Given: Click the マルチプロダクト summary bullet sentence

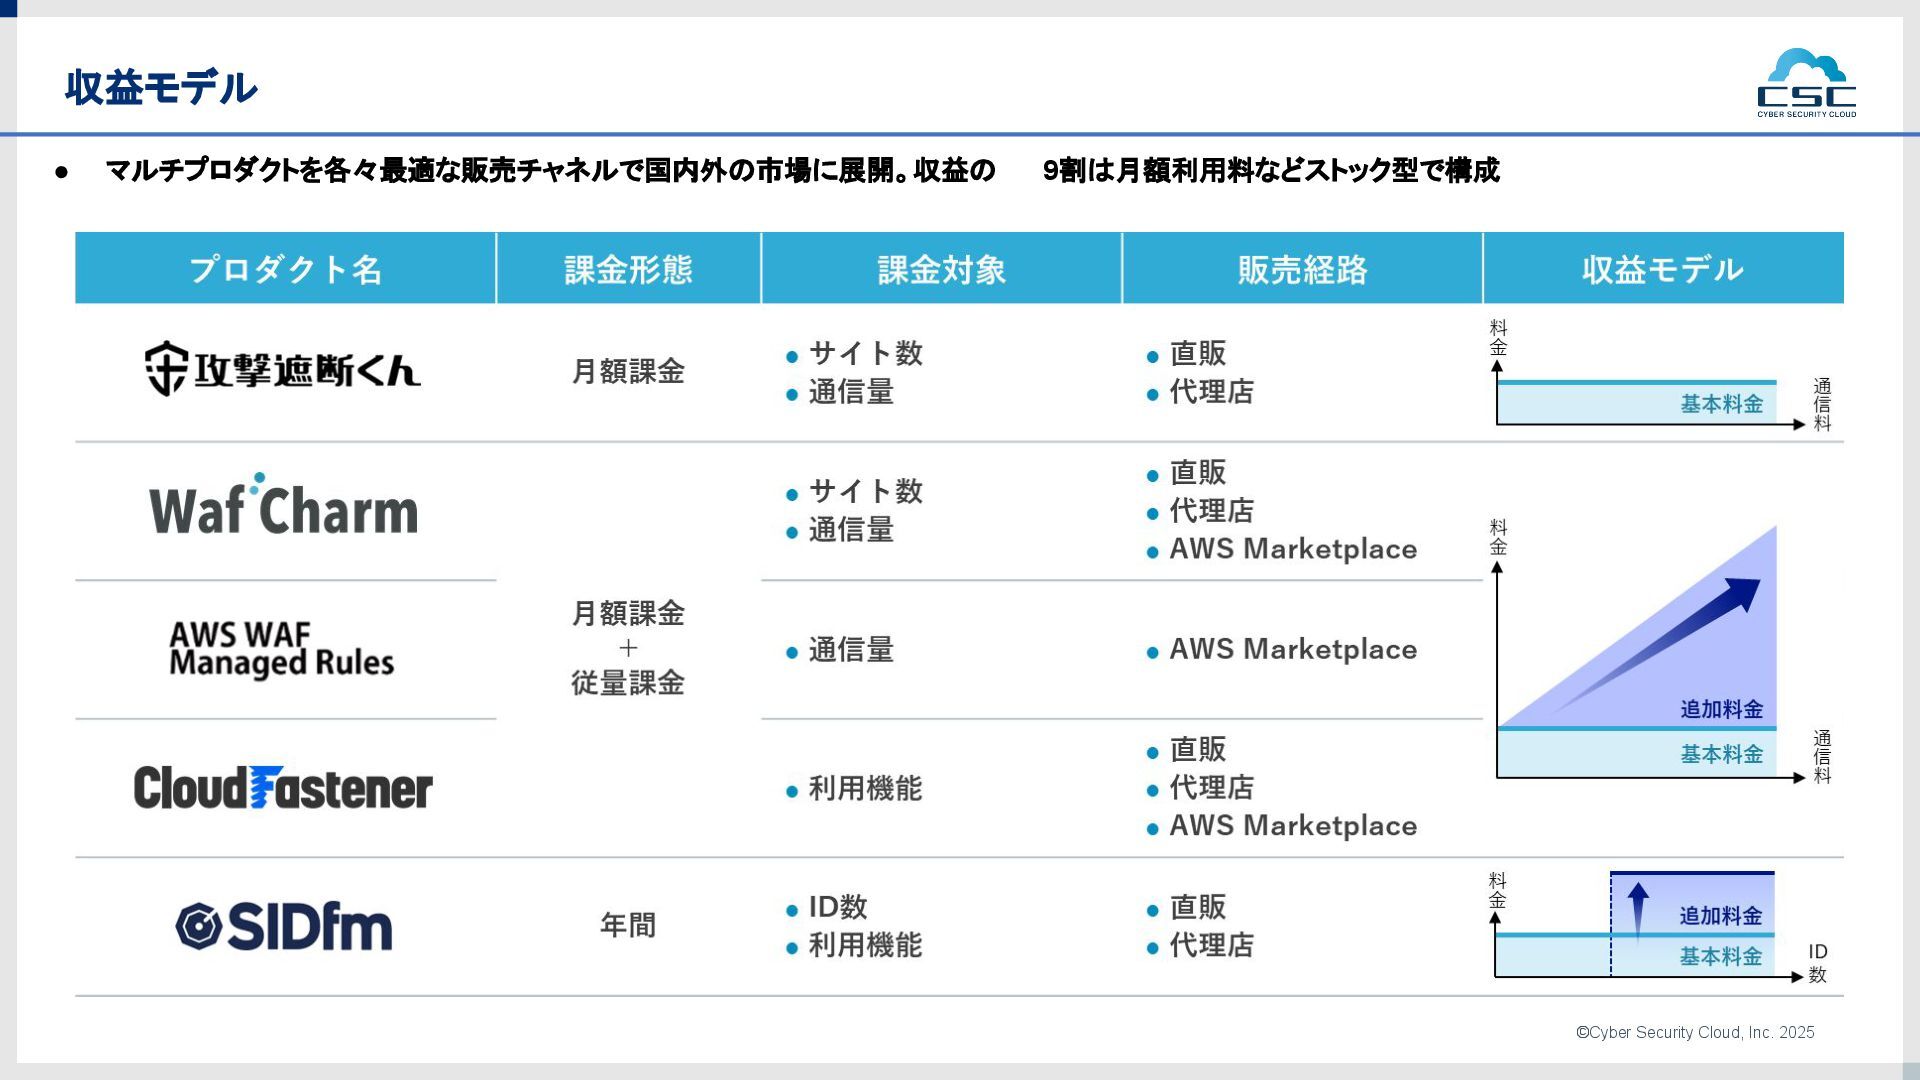Looking at the screenshot, I should (x=802, y=171).
